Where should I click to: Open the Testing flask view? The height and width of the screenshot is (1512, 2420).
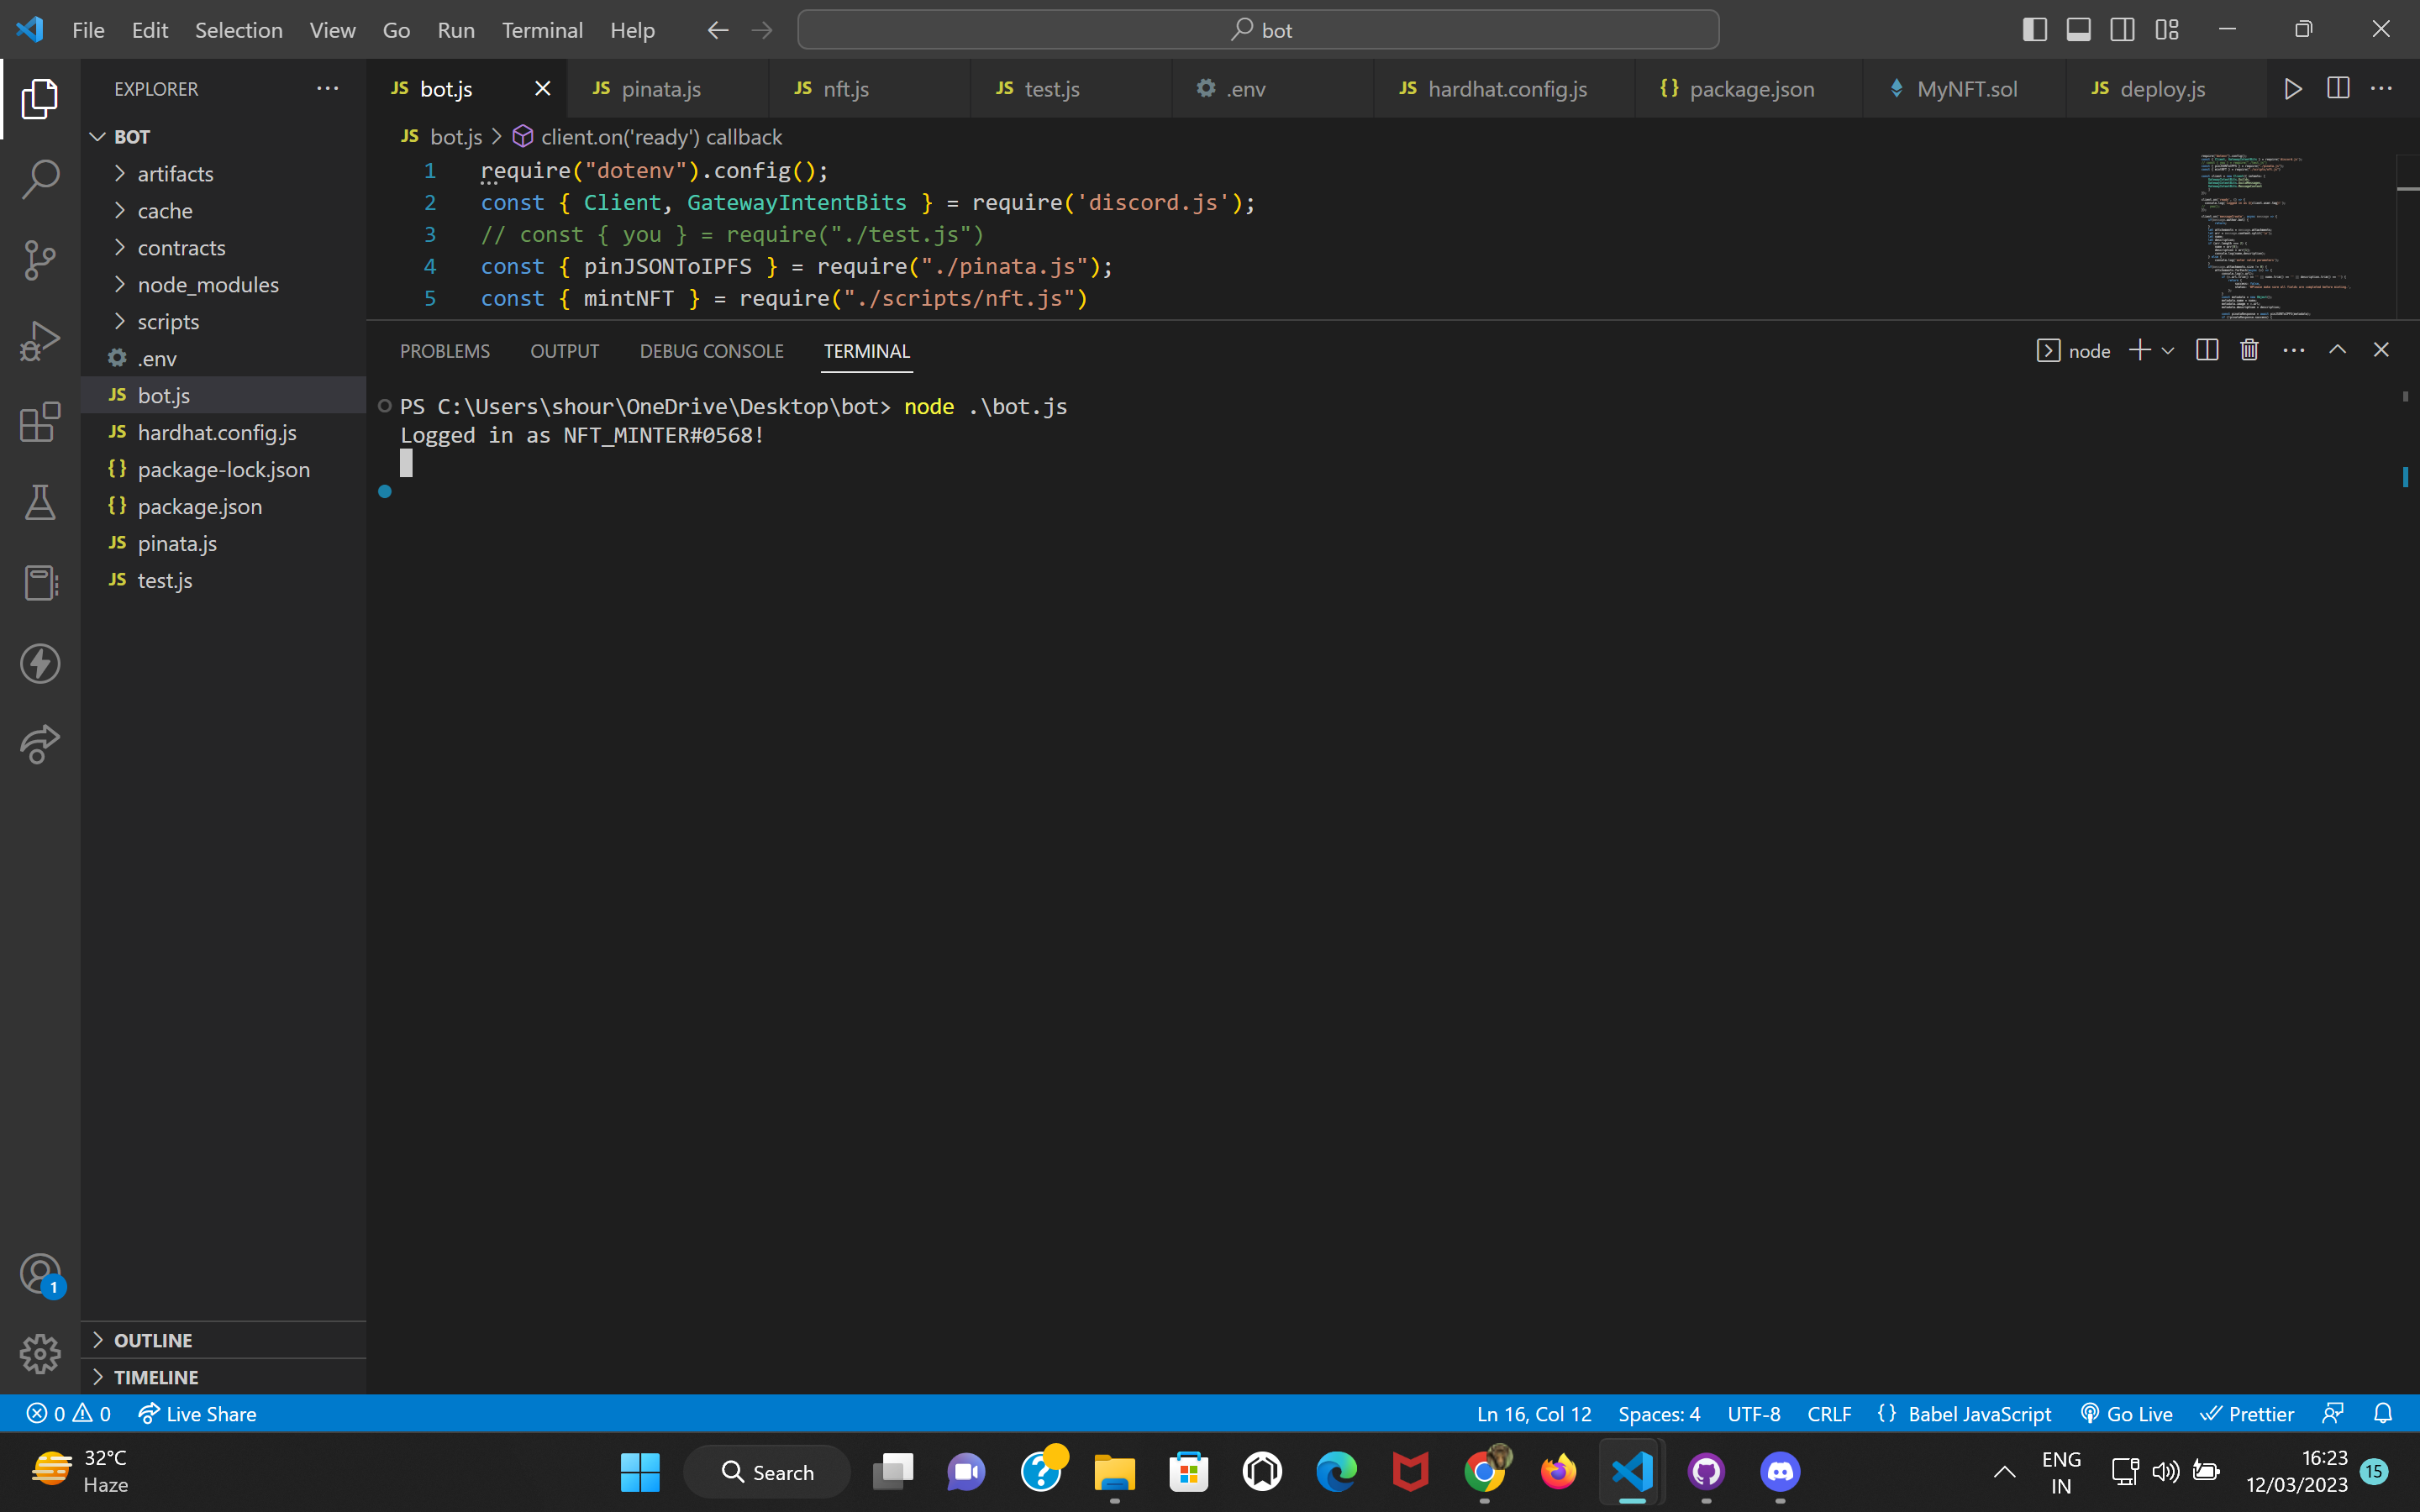[x=40, y=502]
